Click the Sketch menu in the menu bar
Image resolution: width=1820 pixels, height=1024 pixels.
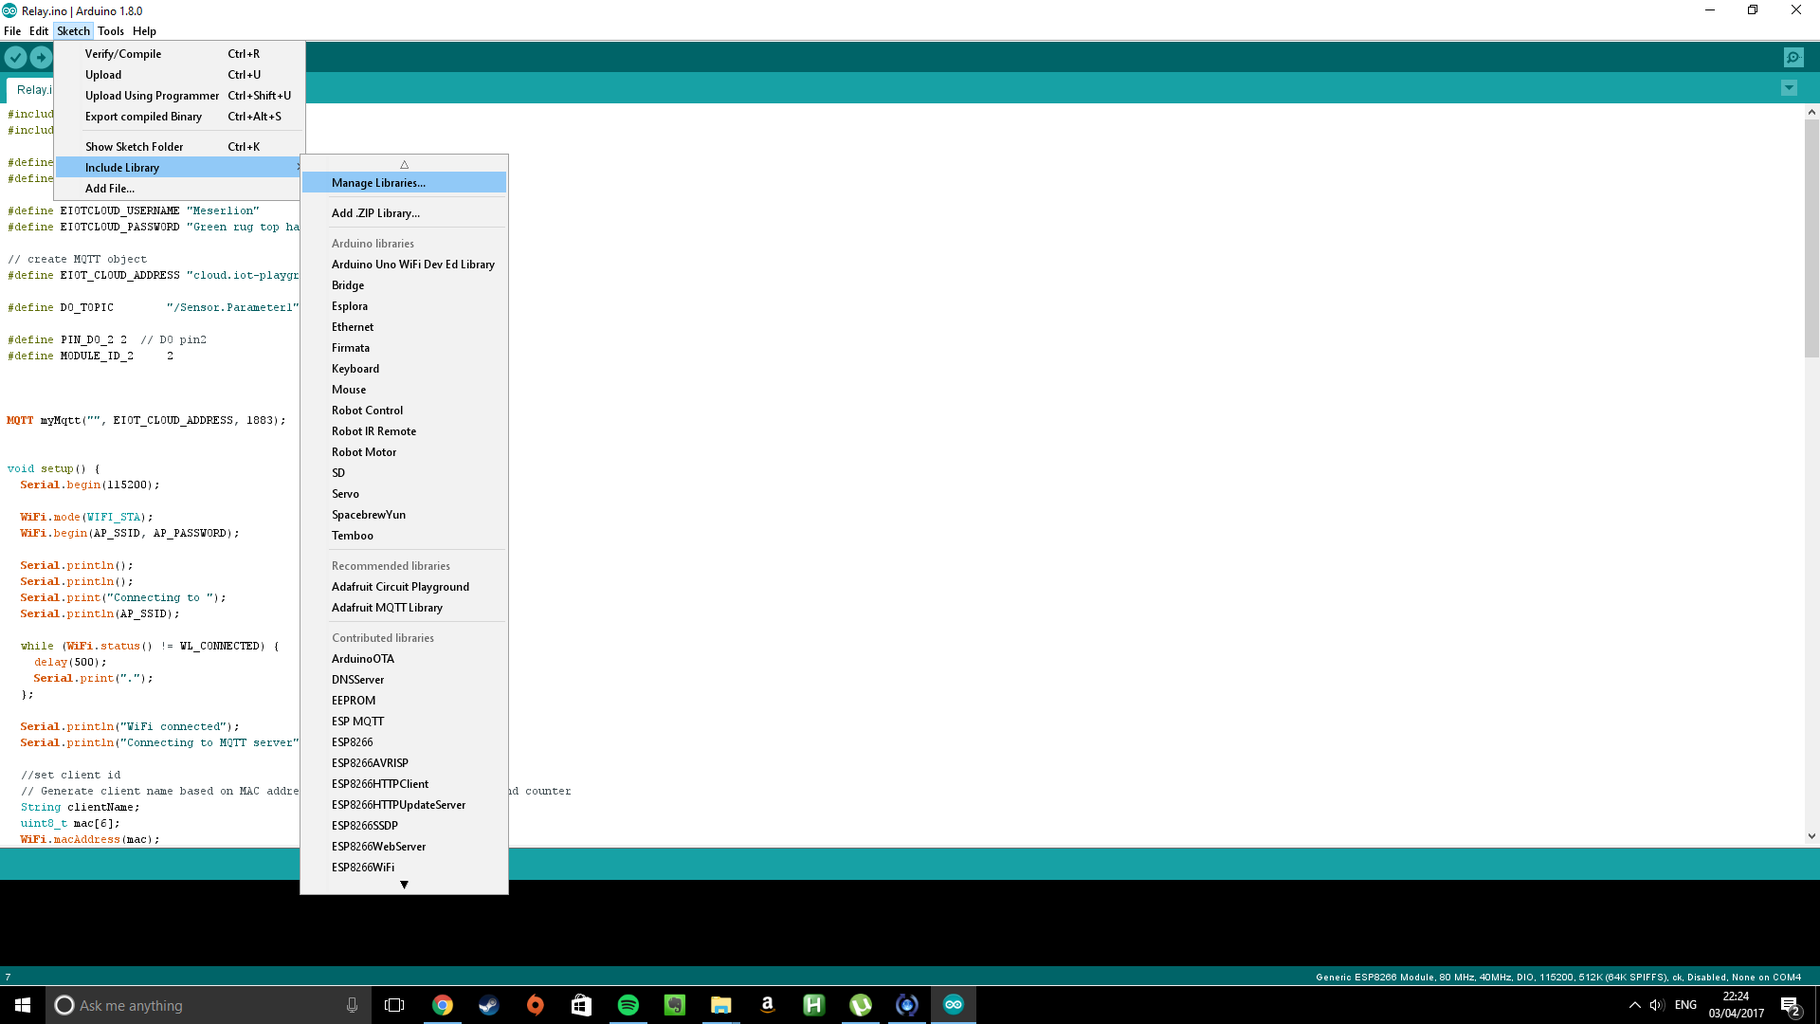tap(73, 31)
